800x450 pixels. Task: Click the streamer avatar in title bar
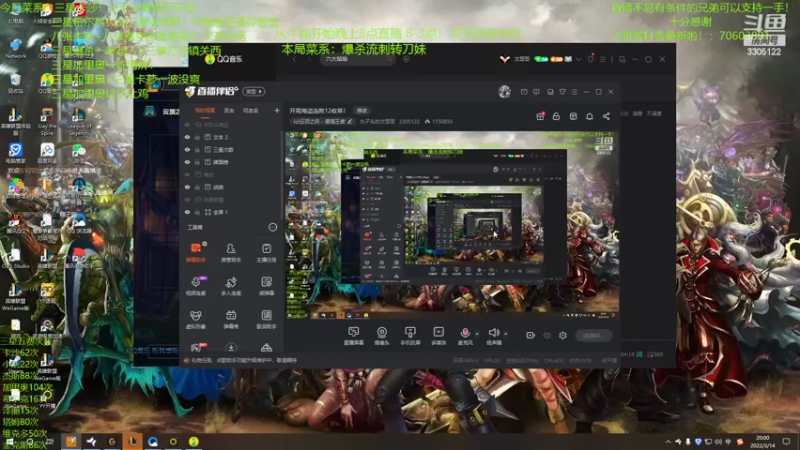pos(505,91)
